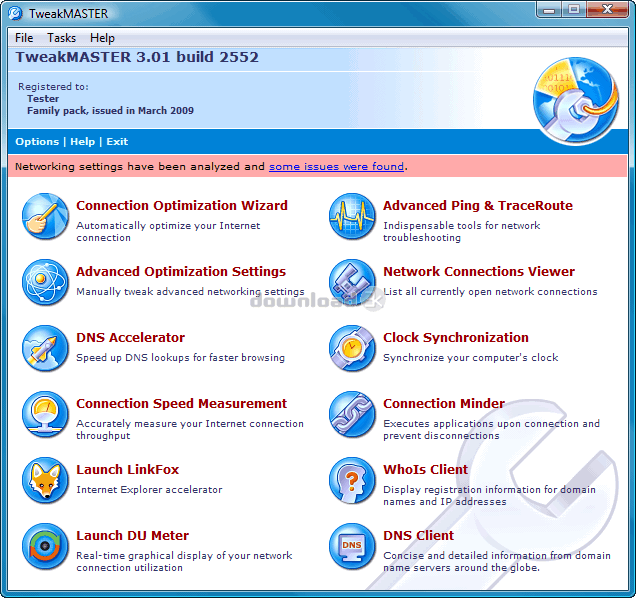Click the 'Tester' registered name text
This screenshot has height=598, width=636.
(x=43, y=99)
